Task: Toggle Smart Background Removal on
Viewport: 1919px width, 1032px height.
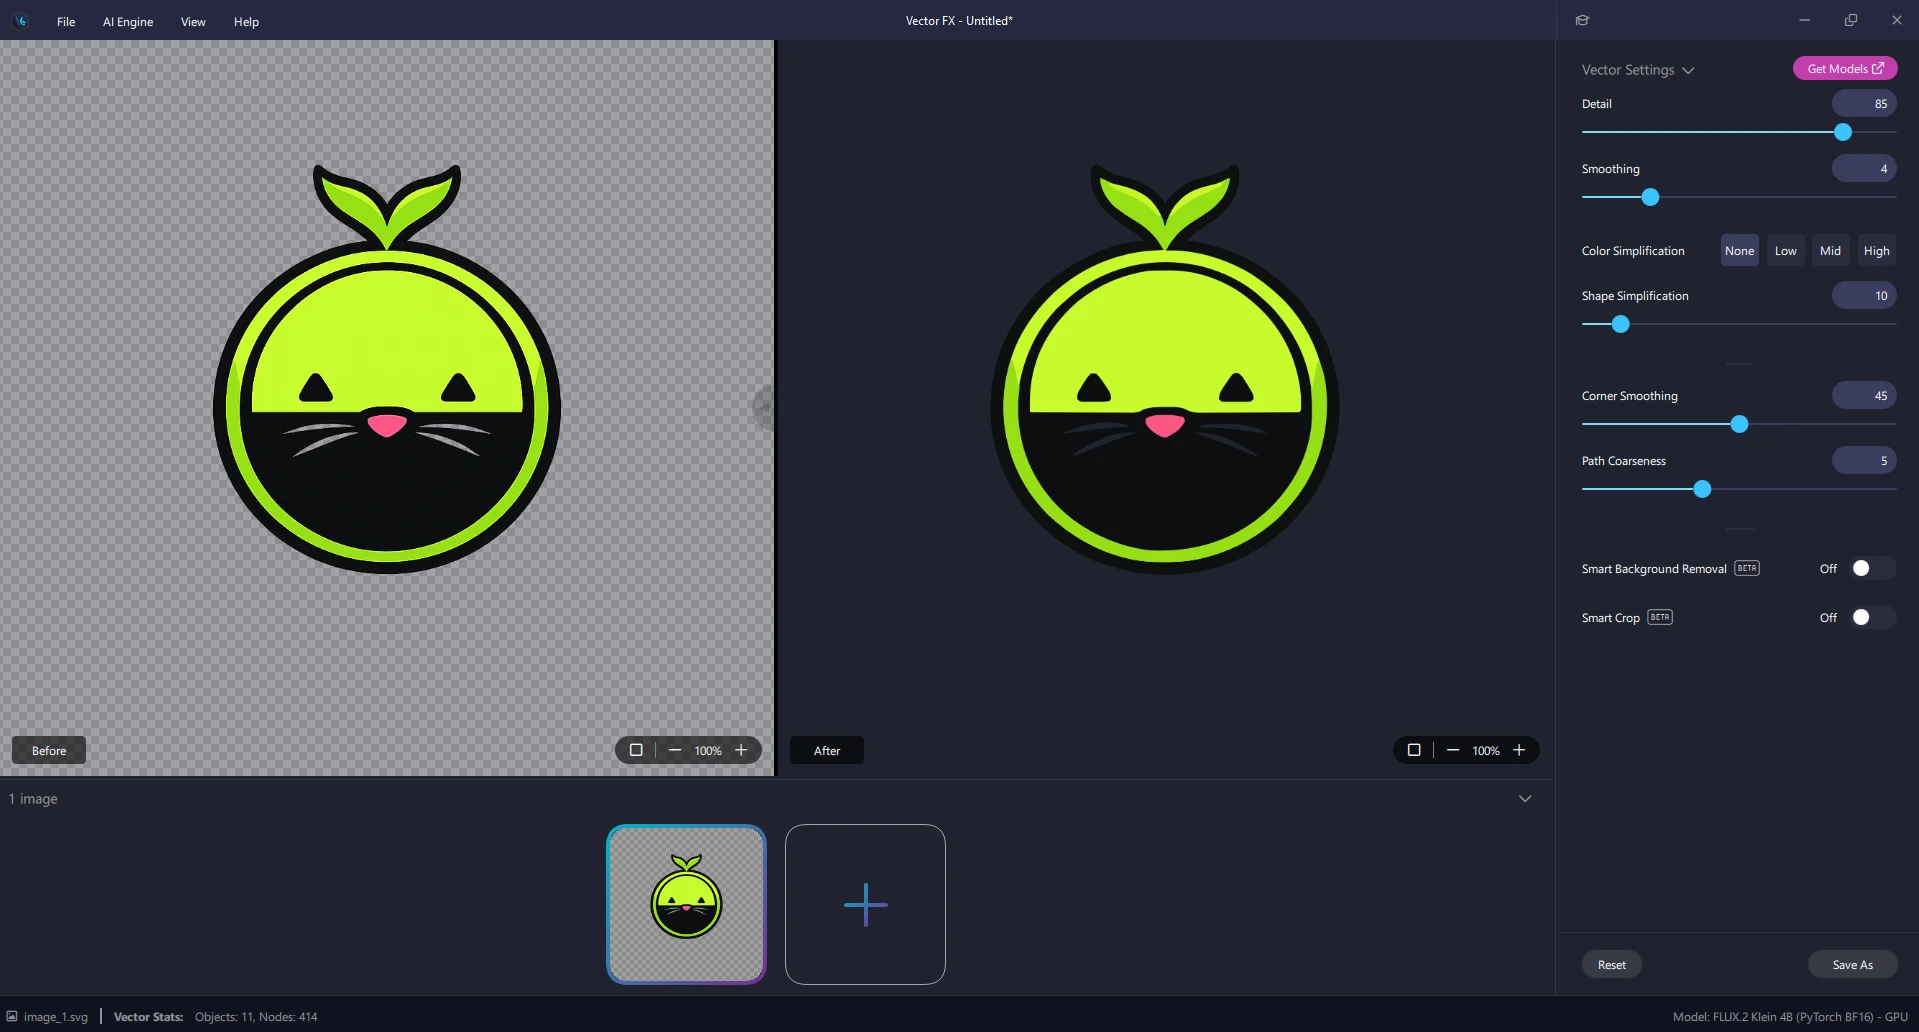Action: point(1872,568)
